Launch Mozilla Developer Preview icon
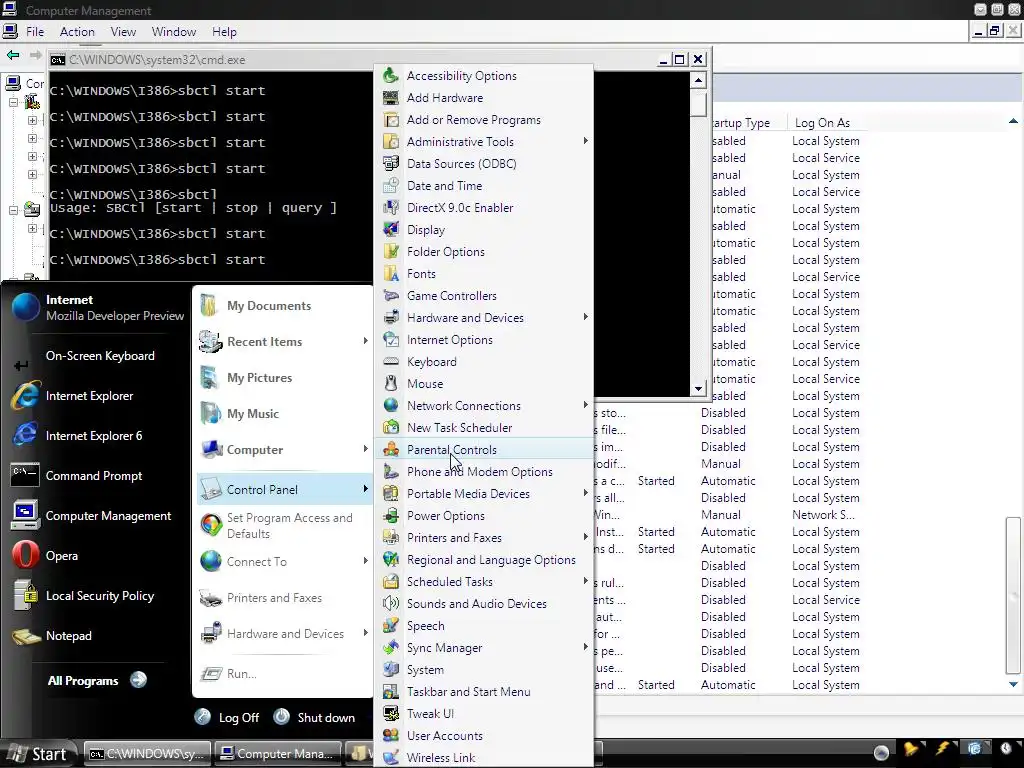This screenshot has width=1024, height=768. tap(25, 308)
